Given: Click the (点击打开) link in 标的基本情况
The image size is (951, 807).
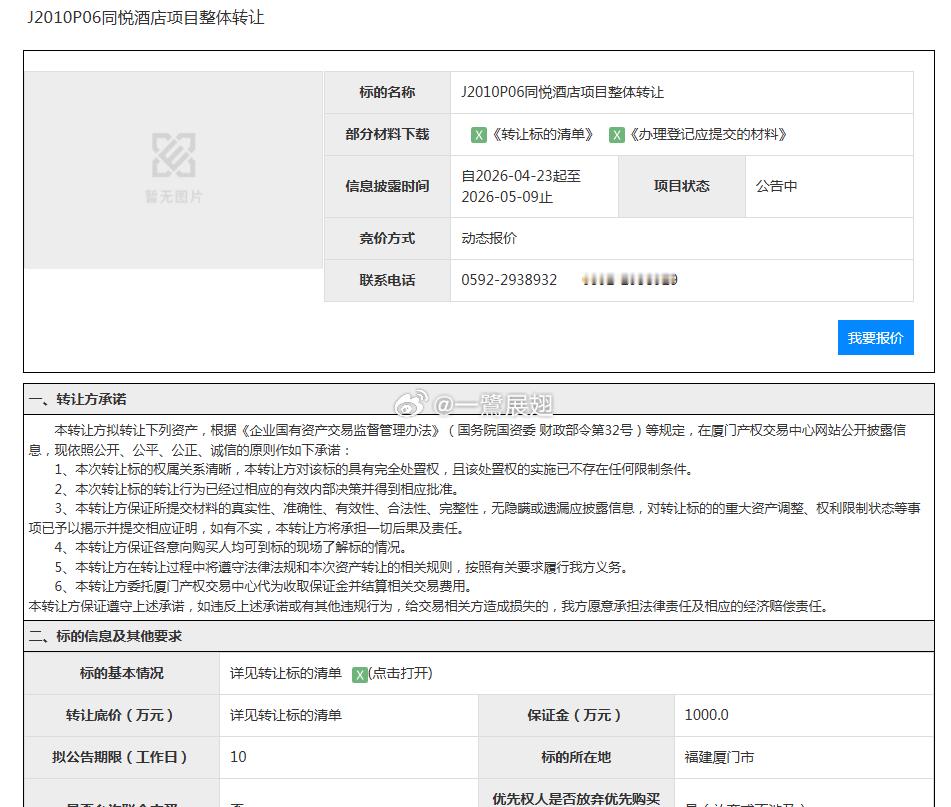Looking at the screenshot, I should (x=398, y=673).
